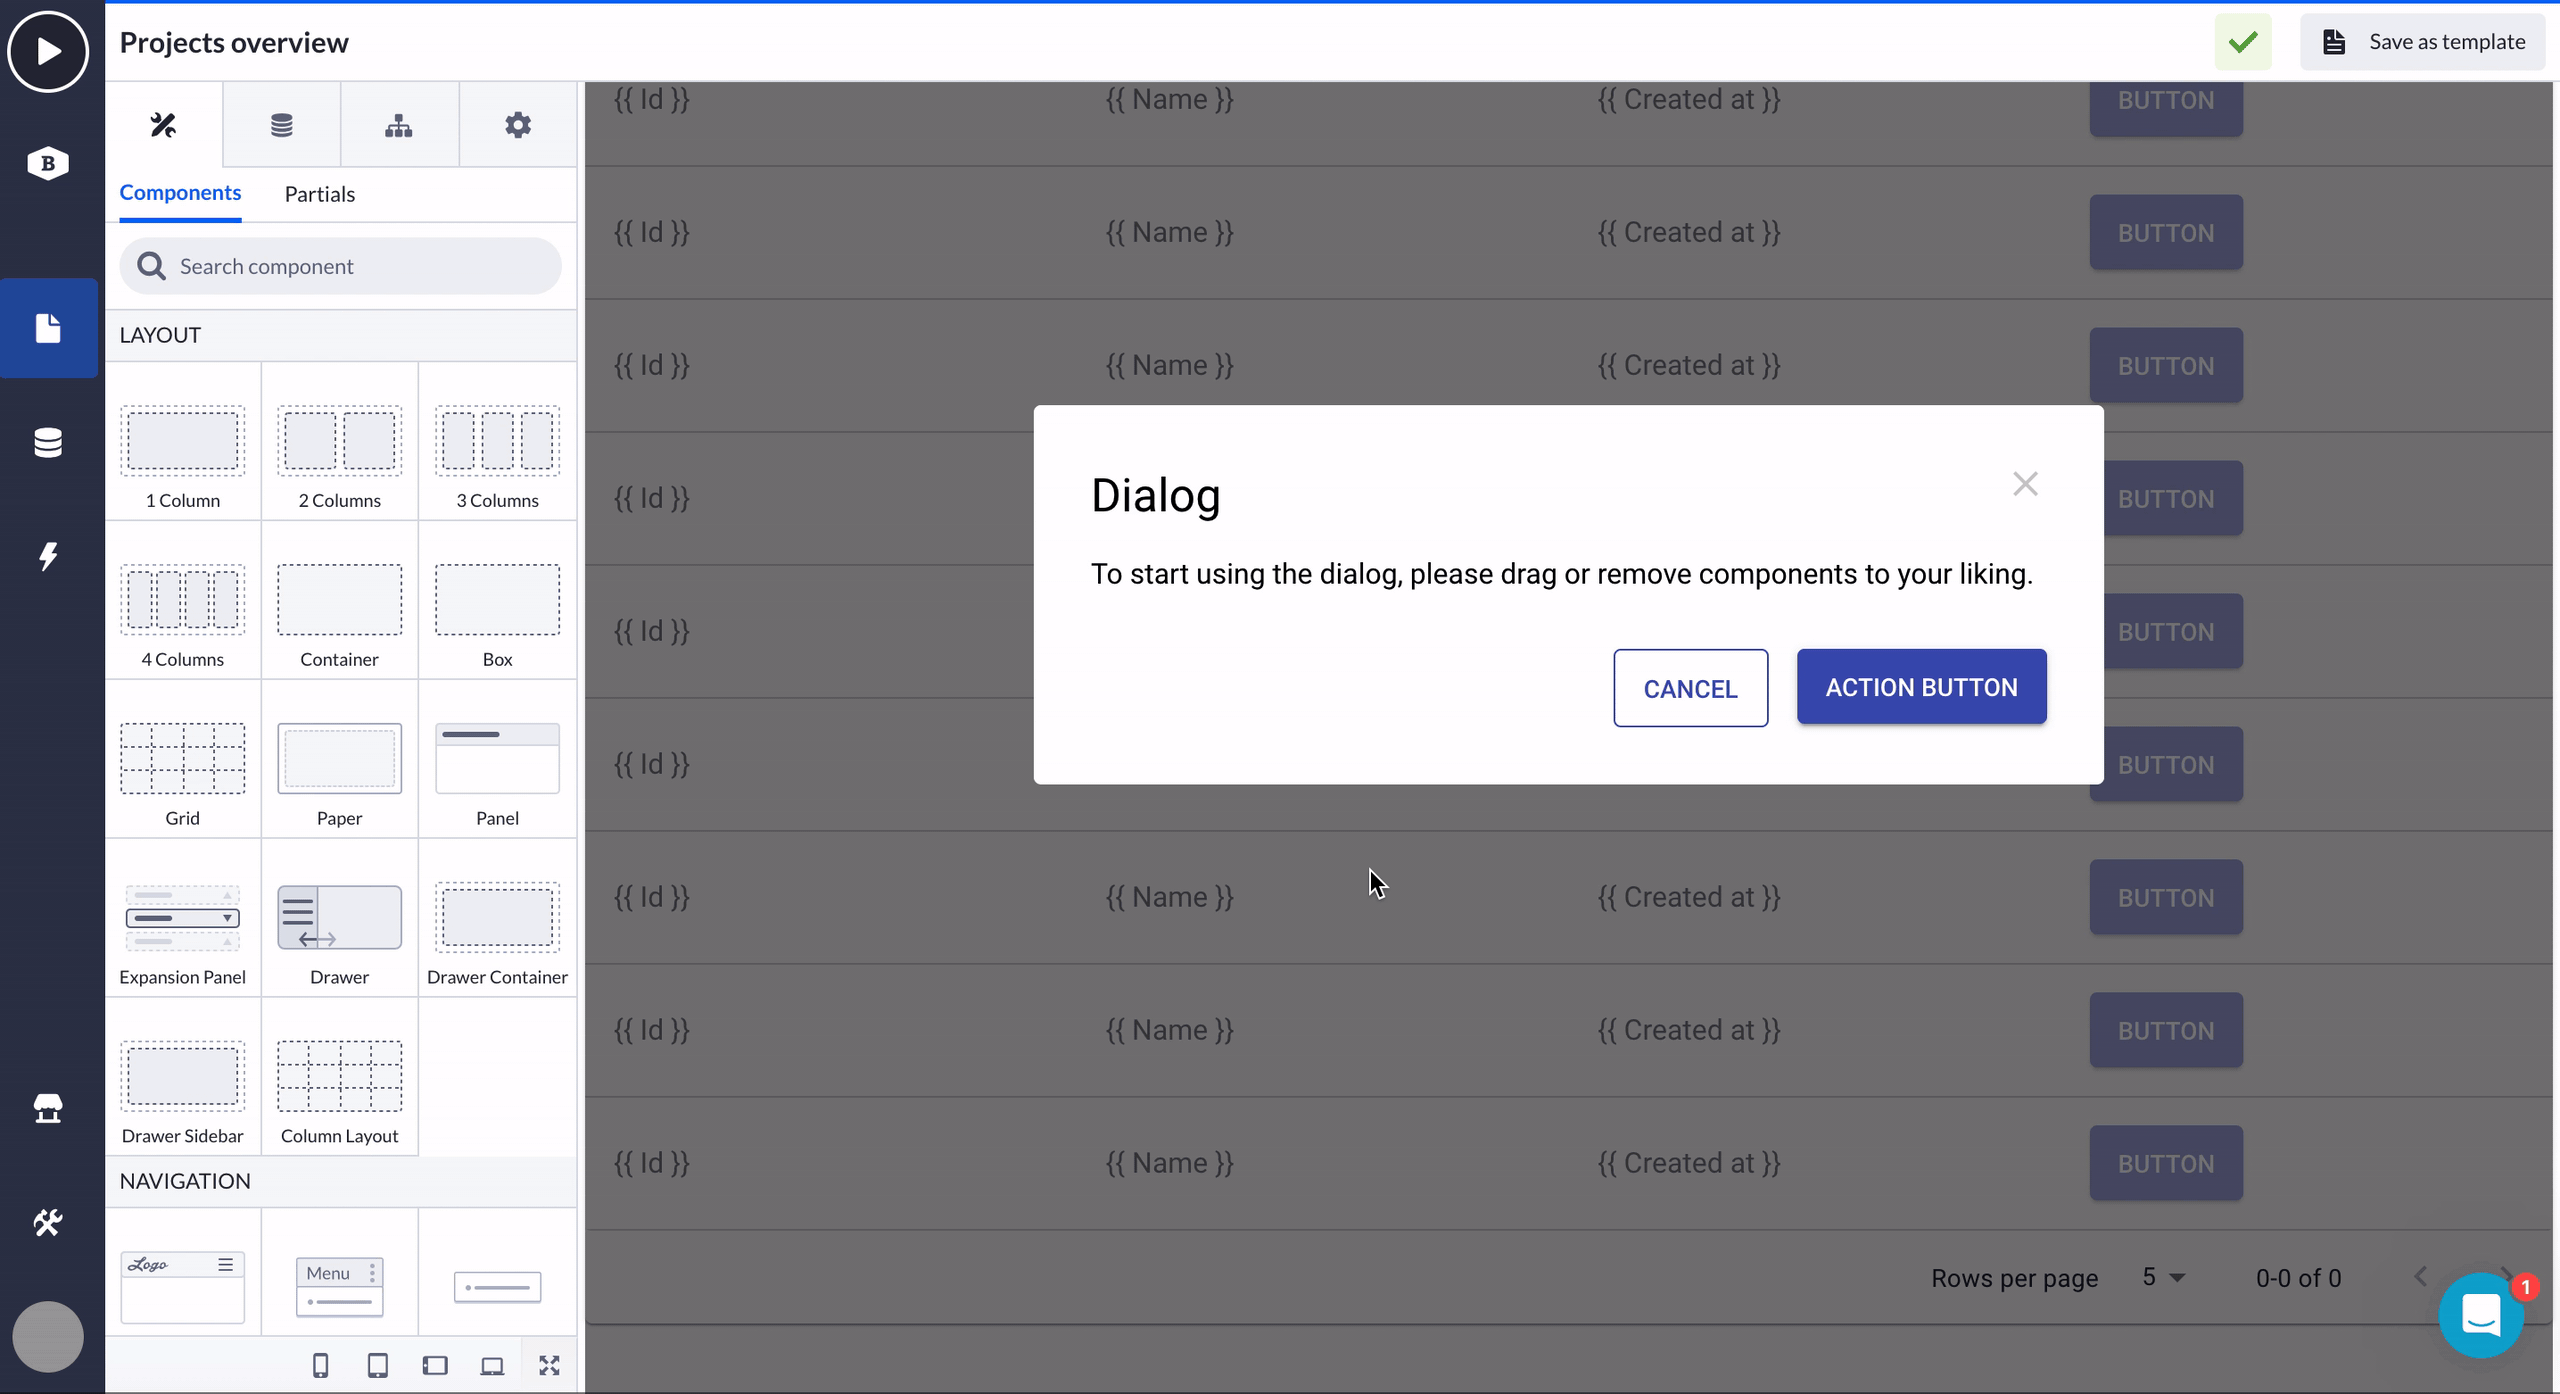This screenshot has height=1394, width=2560.
Task: Click the play preview icon
Action: tap(48, 51)
